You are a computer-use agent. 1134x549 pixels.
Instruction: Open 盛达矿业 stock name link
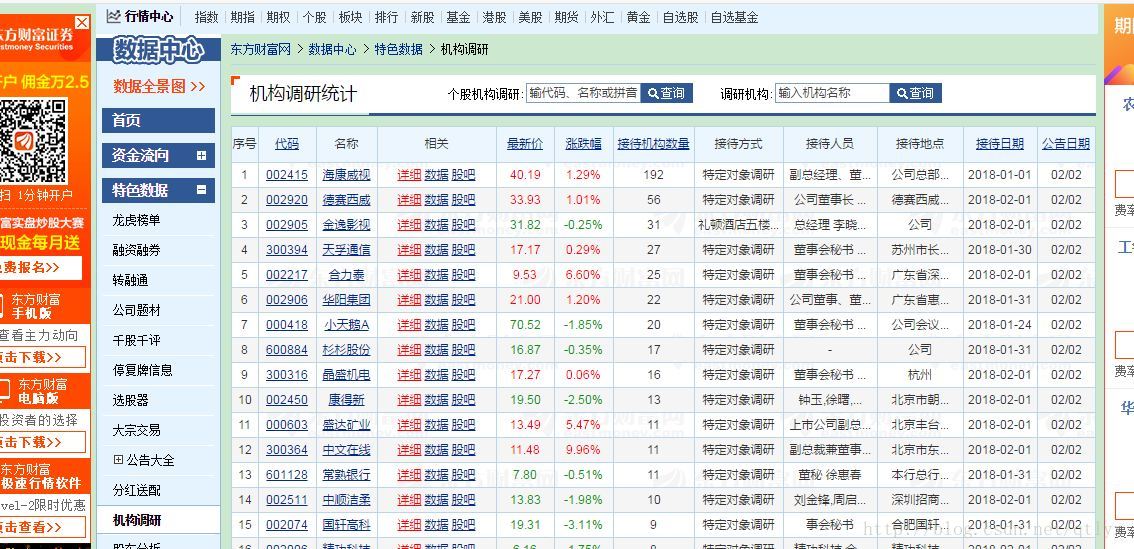(346, 425)
